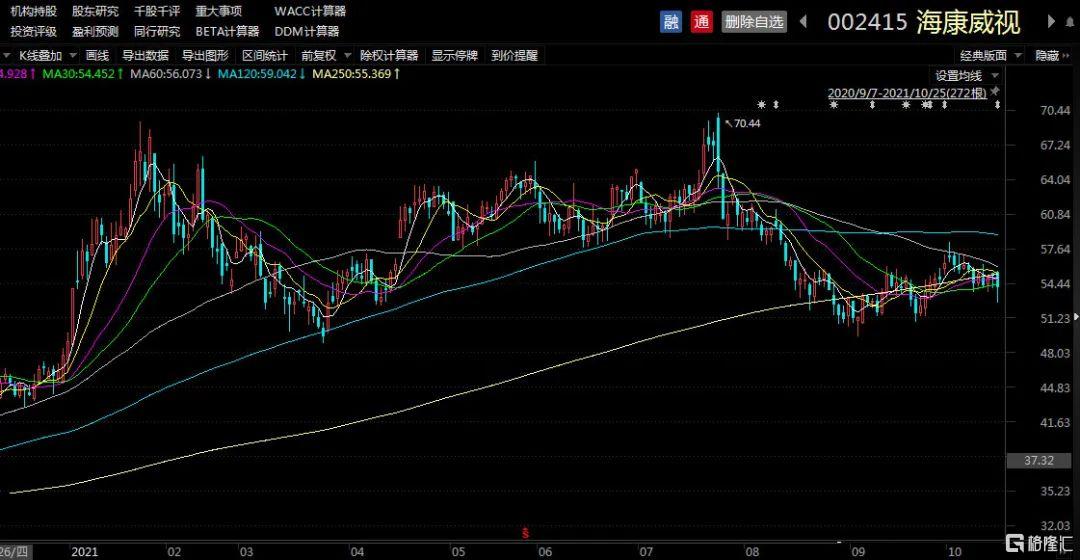This screenshot has height=560, width=1080.
Task: Click 导出图形 to export the chart
Action: [205, 56]
